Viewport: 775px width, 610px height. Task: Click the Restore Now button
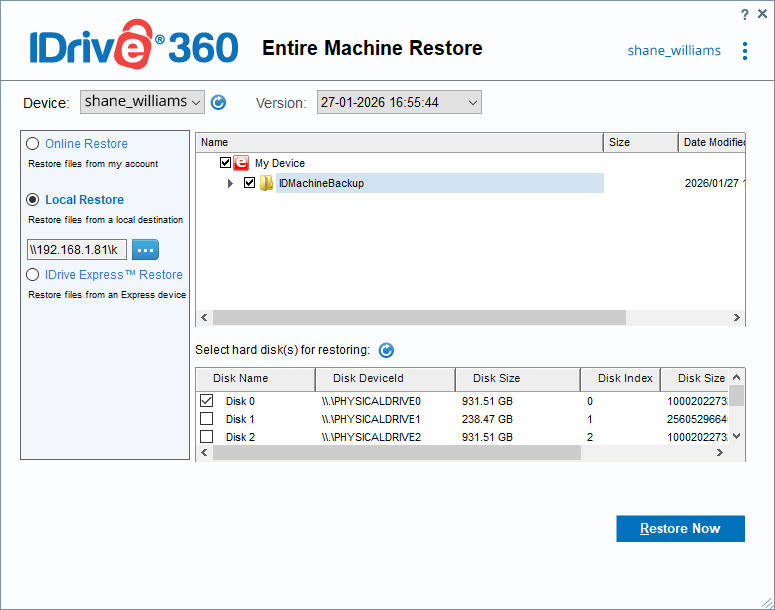680,529
